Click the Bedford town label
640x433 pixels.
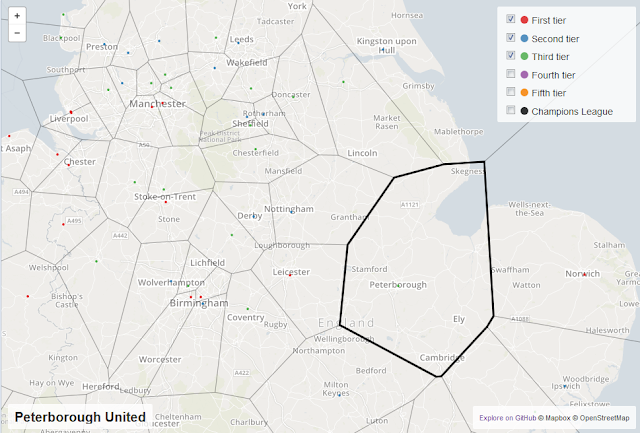371,371
